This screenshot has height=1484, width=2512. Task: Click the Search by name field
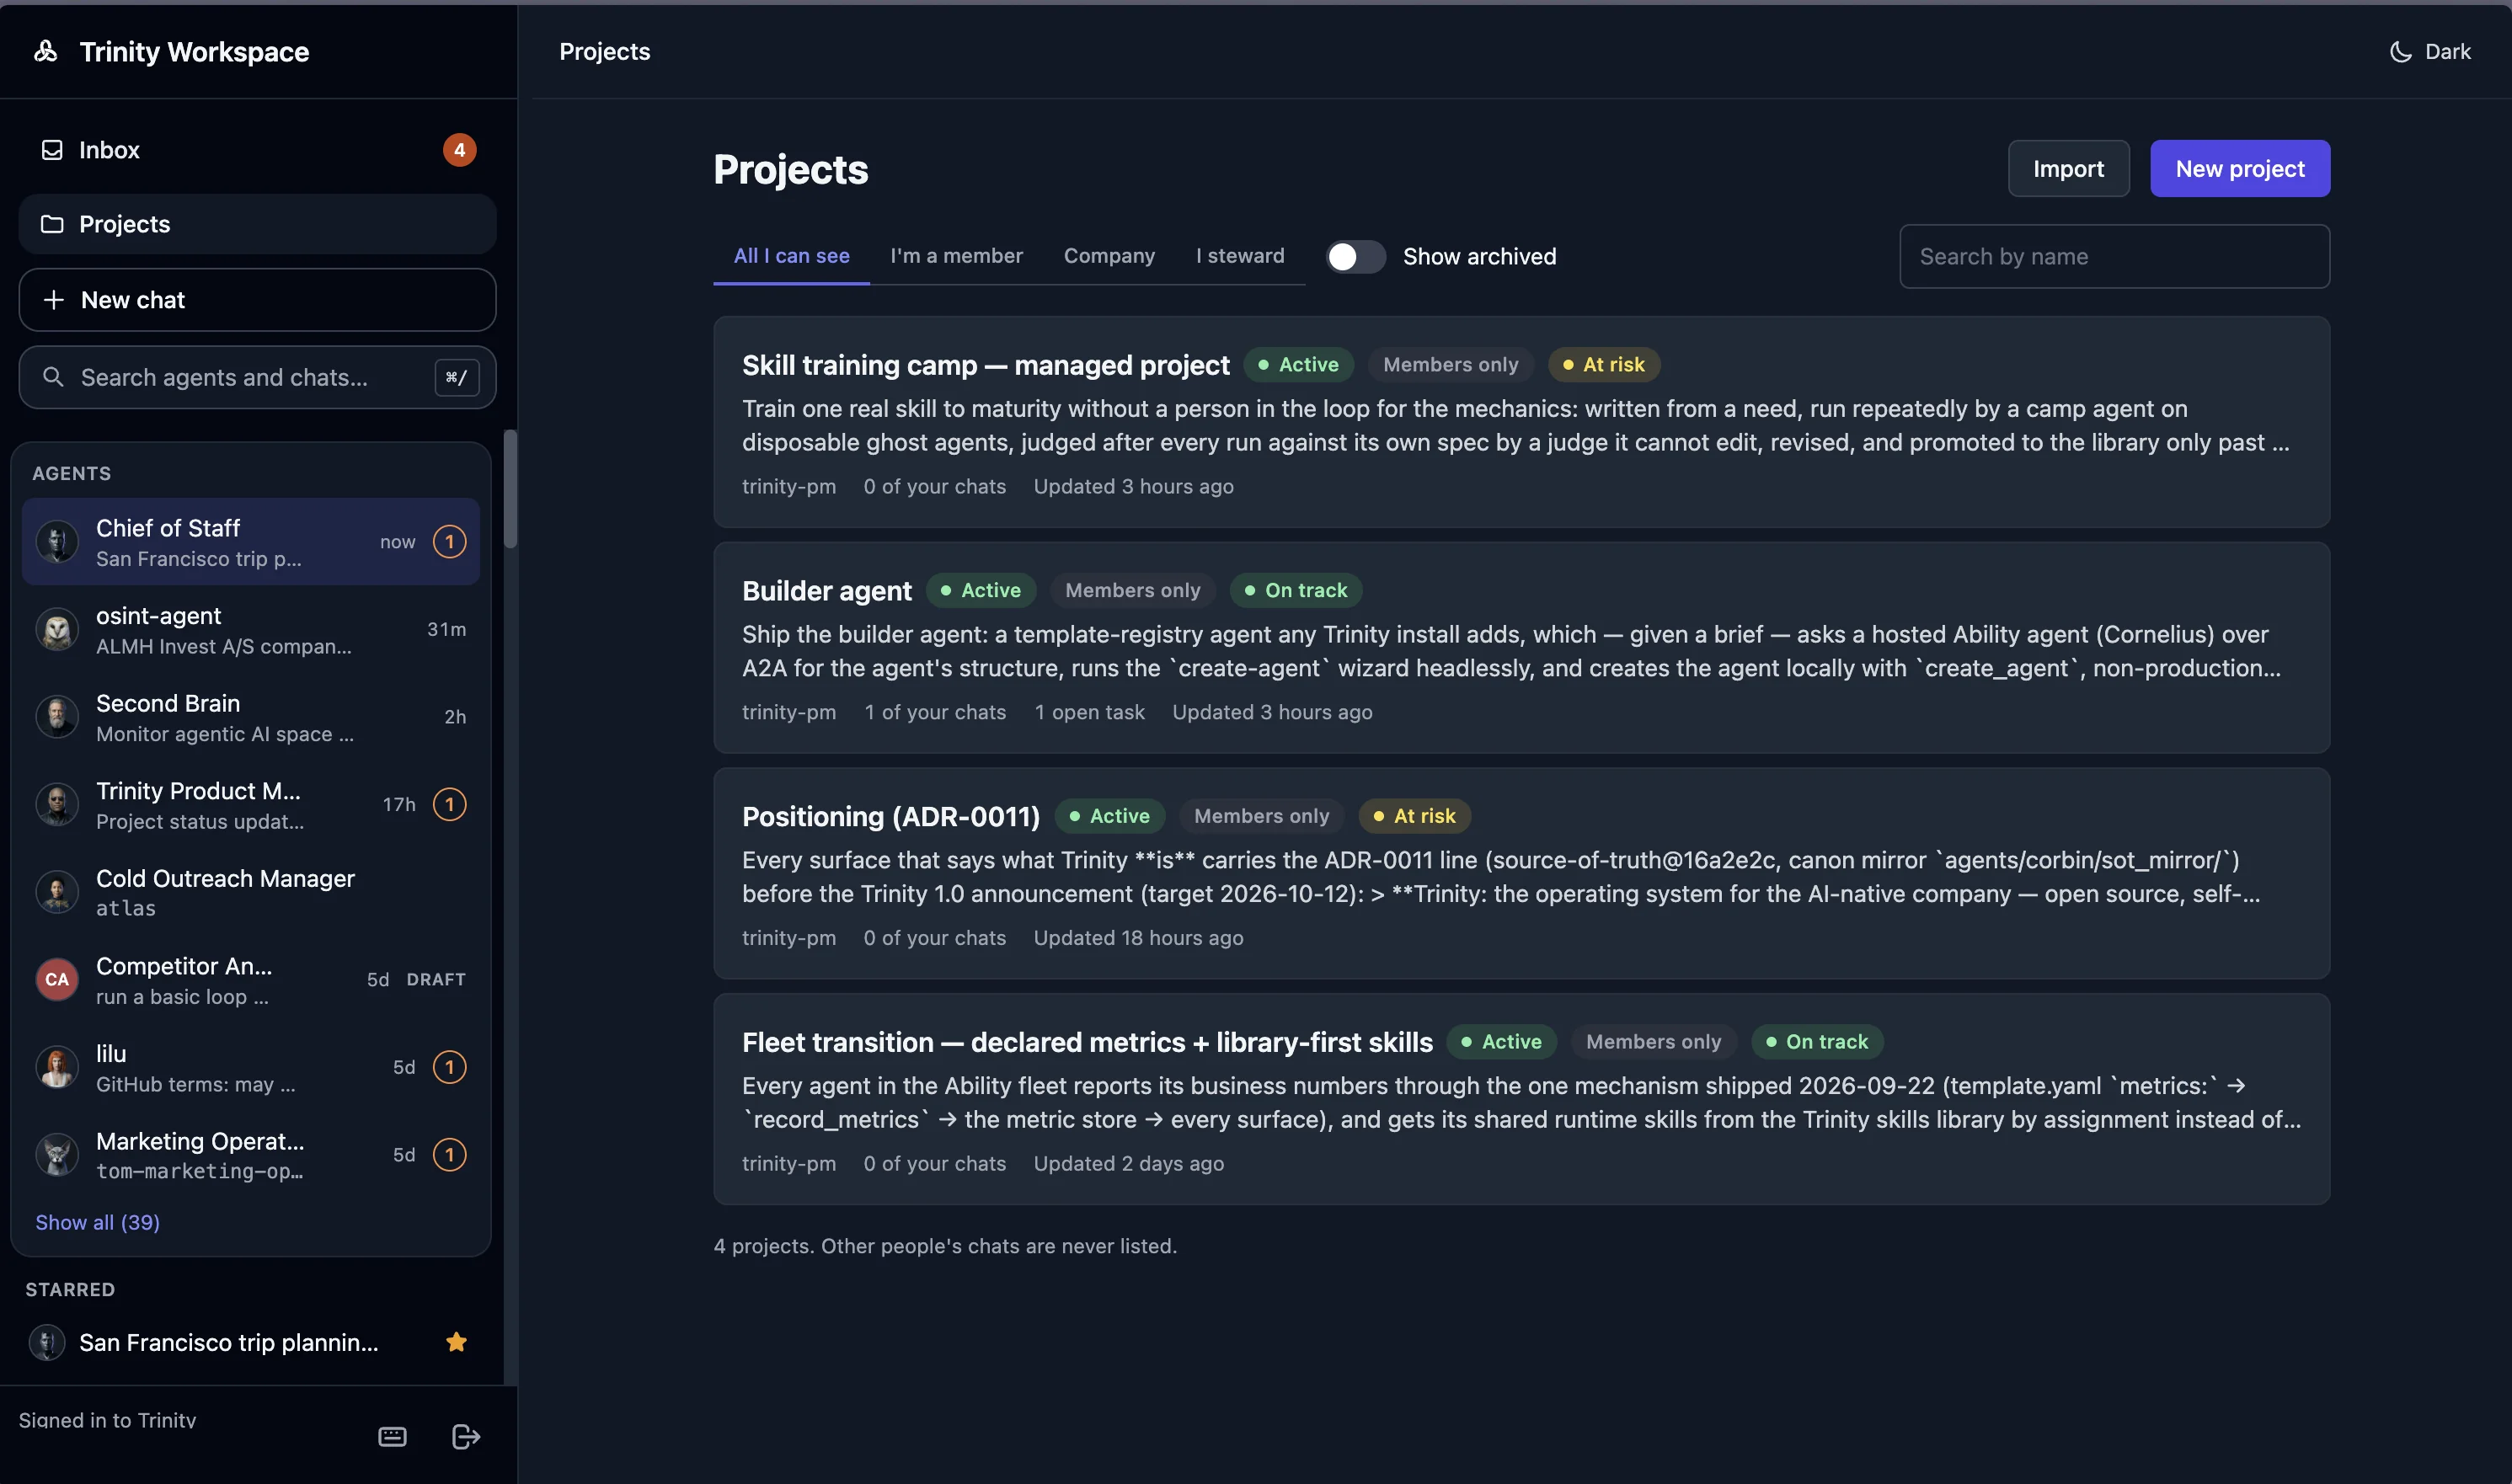[x=2115, y=257]
